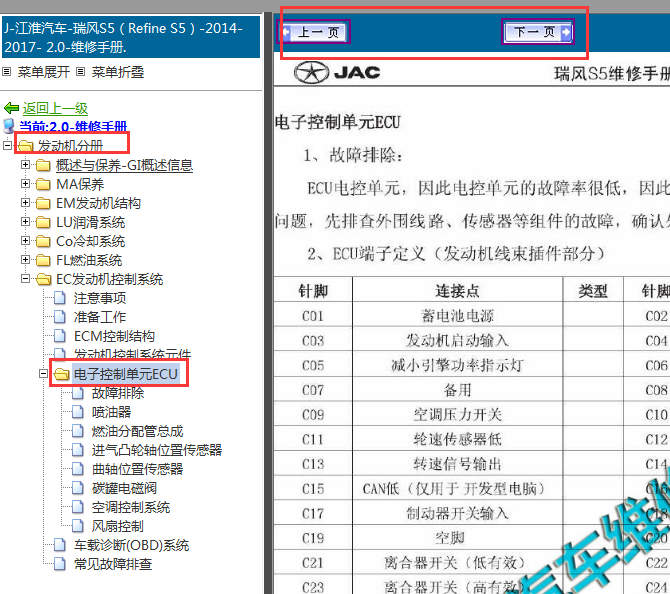
Task: Open the 喷油器 page
Action: [112, 412]
